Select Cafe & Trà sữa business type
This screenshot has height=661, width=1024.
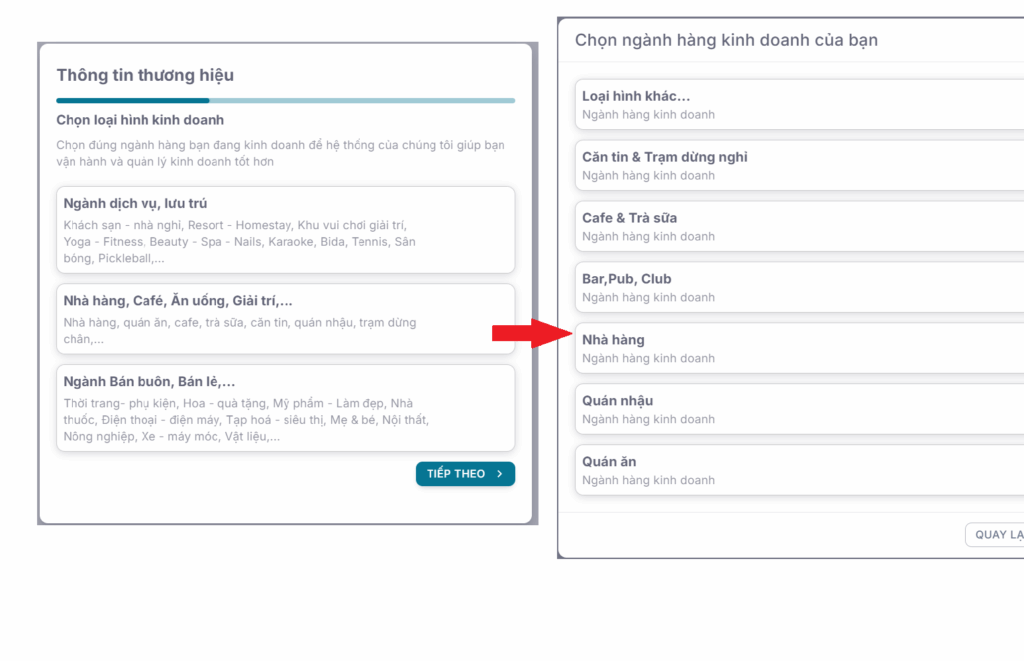click(x=799, y=226)
